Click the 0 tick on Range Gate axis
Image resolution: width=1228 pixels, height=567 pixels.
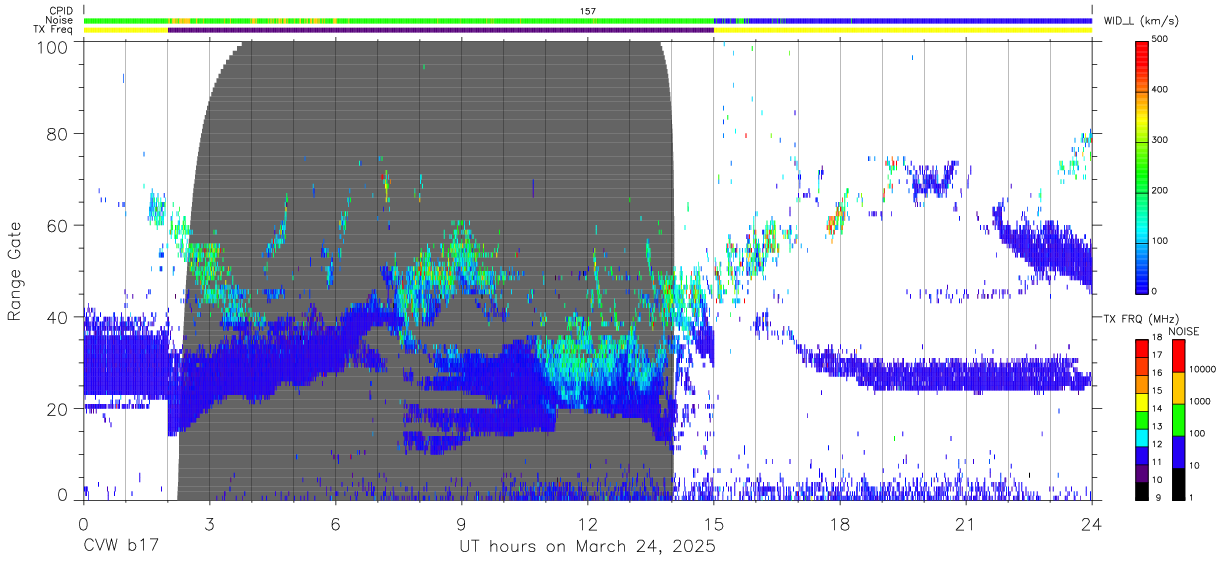62,495
